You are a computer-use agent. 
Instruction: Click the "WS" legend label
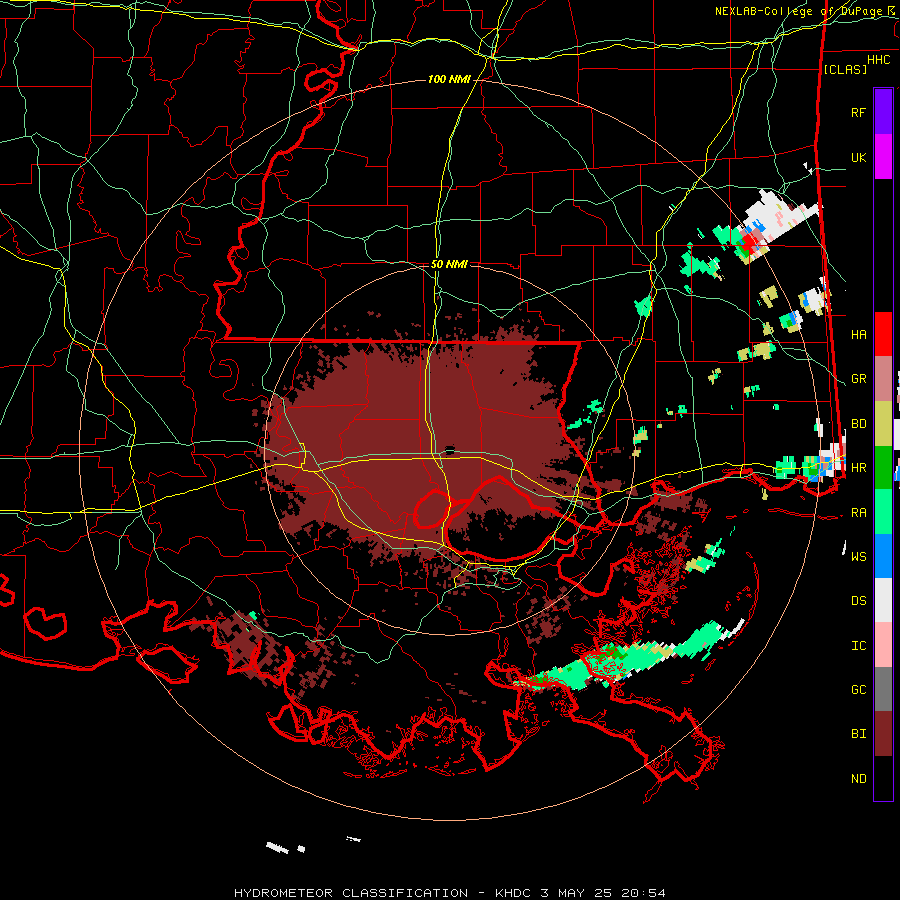point(858,557)
